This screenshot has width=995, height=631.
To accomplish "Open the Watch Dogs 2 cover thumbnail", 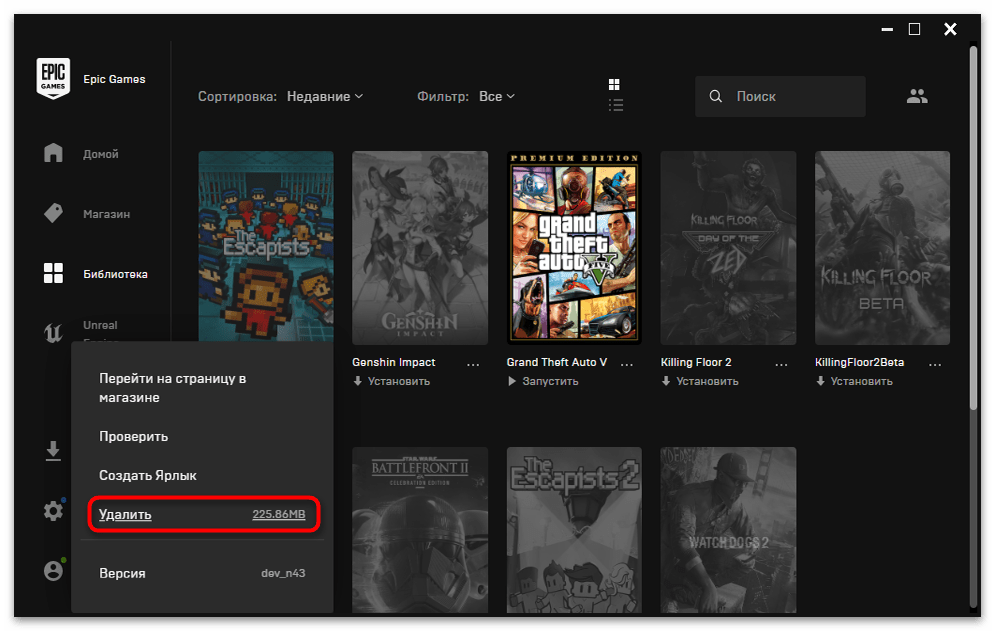I will [x=728, y=530].
